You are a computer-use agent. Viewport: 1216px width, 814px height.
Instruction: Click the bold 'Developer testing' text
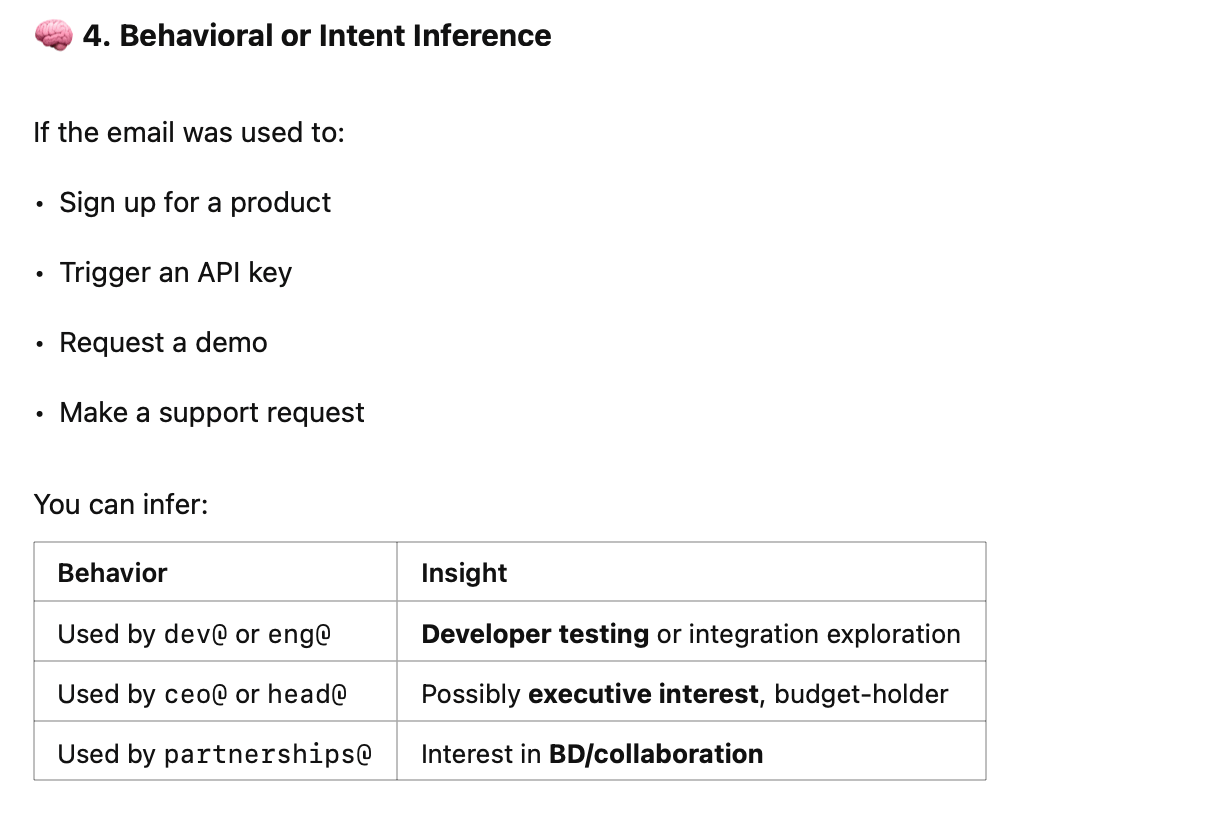pos(535,634)
